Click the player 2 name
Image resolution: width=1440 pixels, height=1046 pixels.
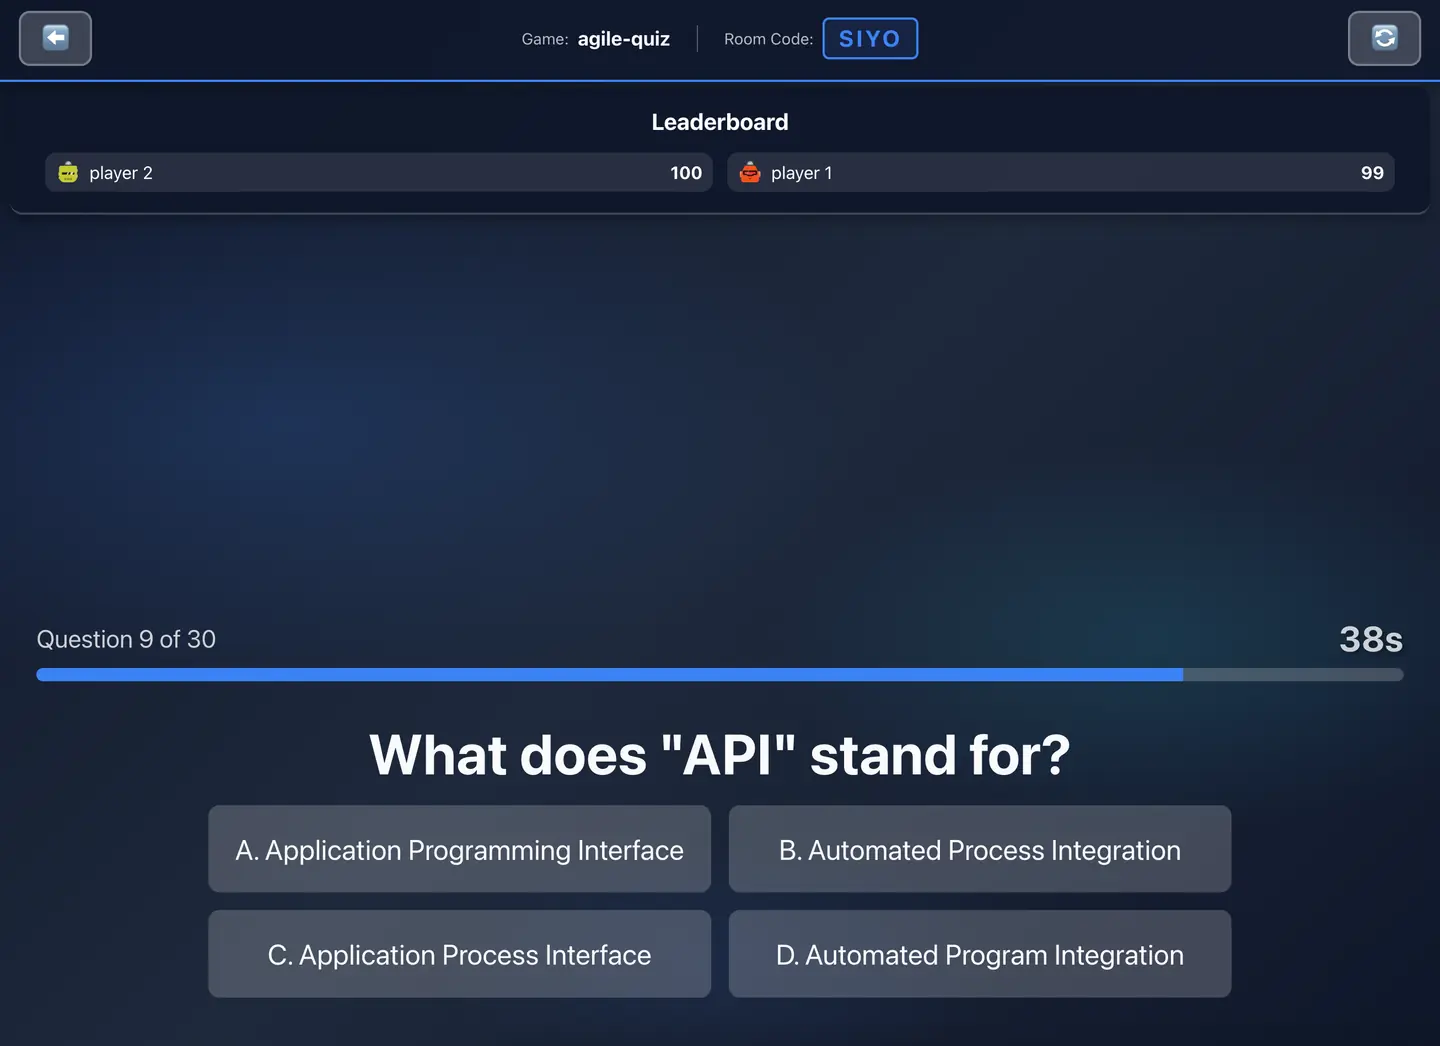pyautogui.click(x=121, y=173)
